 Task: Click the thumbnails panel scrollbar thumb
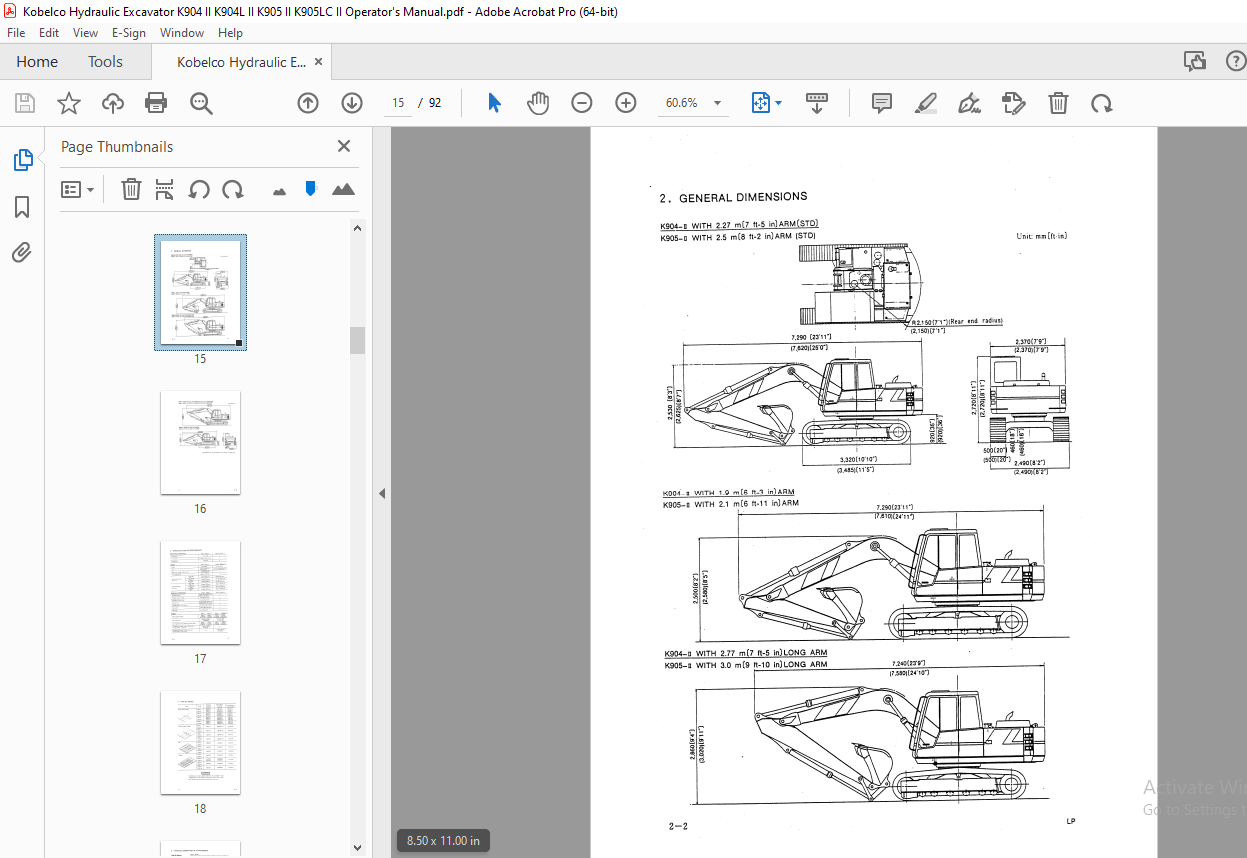[x=357, y=340]
